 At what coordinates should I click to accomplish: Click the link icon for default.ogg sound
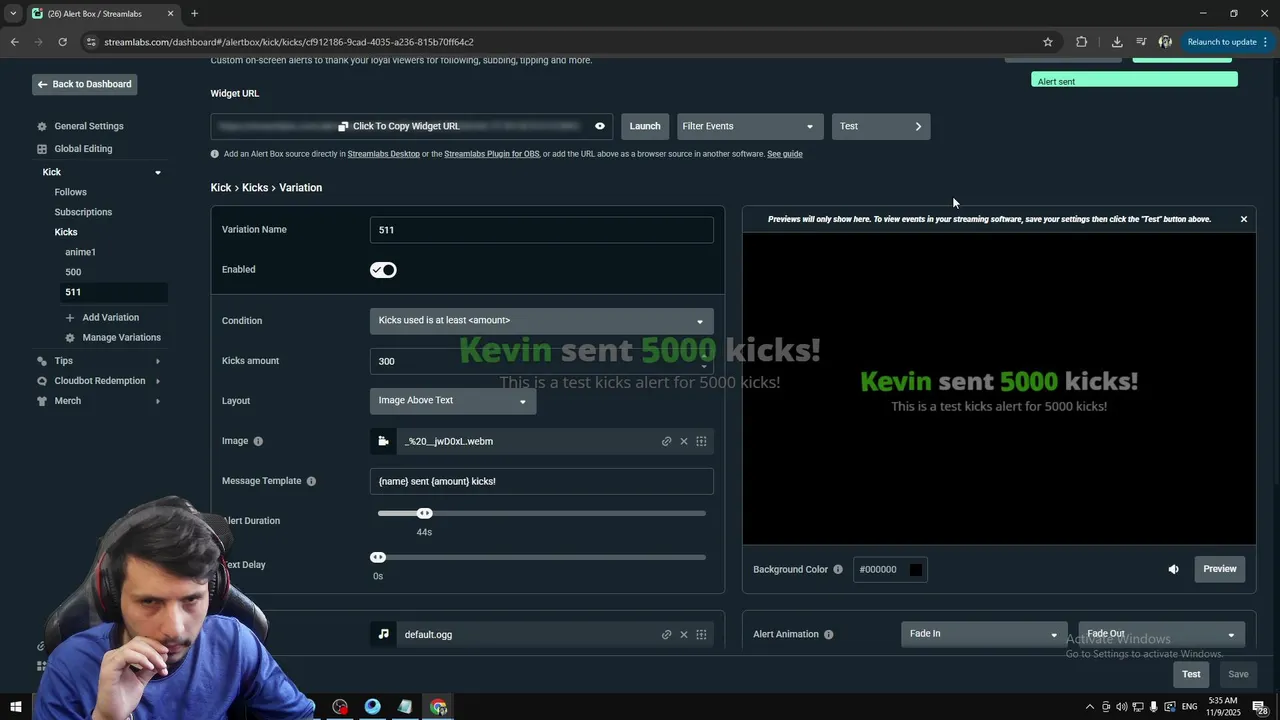coord(666,634)
